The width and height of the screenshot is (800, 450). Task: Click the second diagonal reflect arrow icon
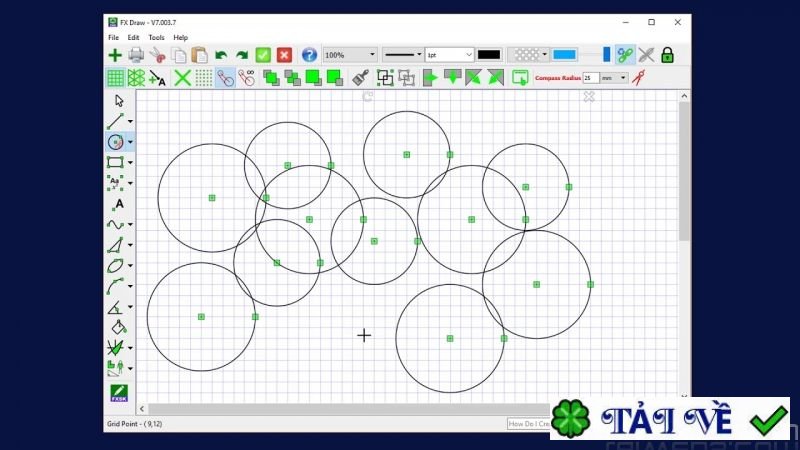(495, 78)
